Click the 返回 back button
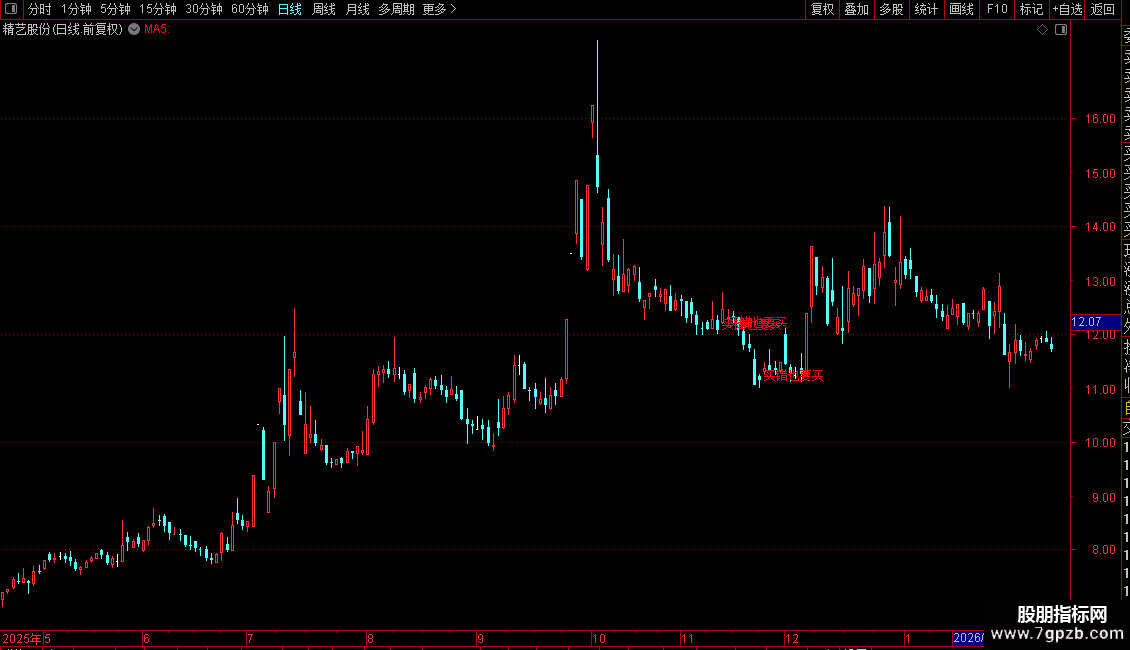1130x650 pixels. 1103,9
